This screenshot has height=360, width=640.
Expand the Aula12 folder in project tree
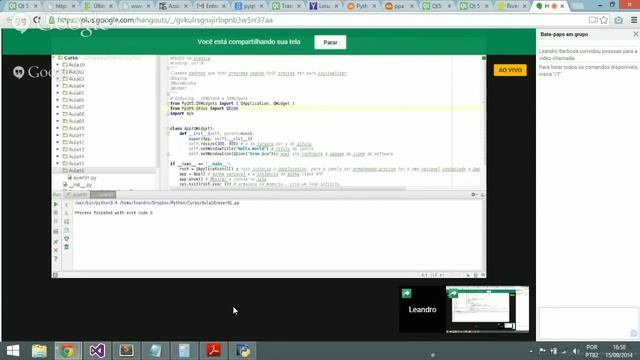tap(58, 142)
